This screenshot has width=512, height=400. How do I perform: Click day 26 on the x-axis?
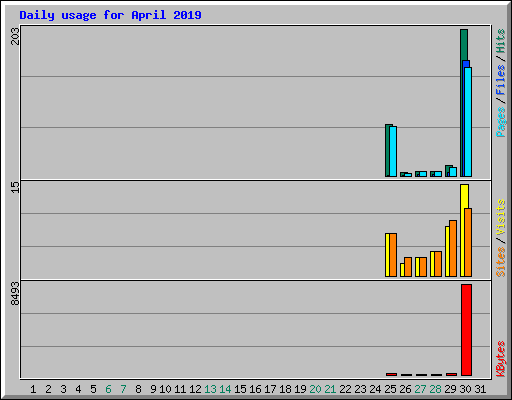405,389
